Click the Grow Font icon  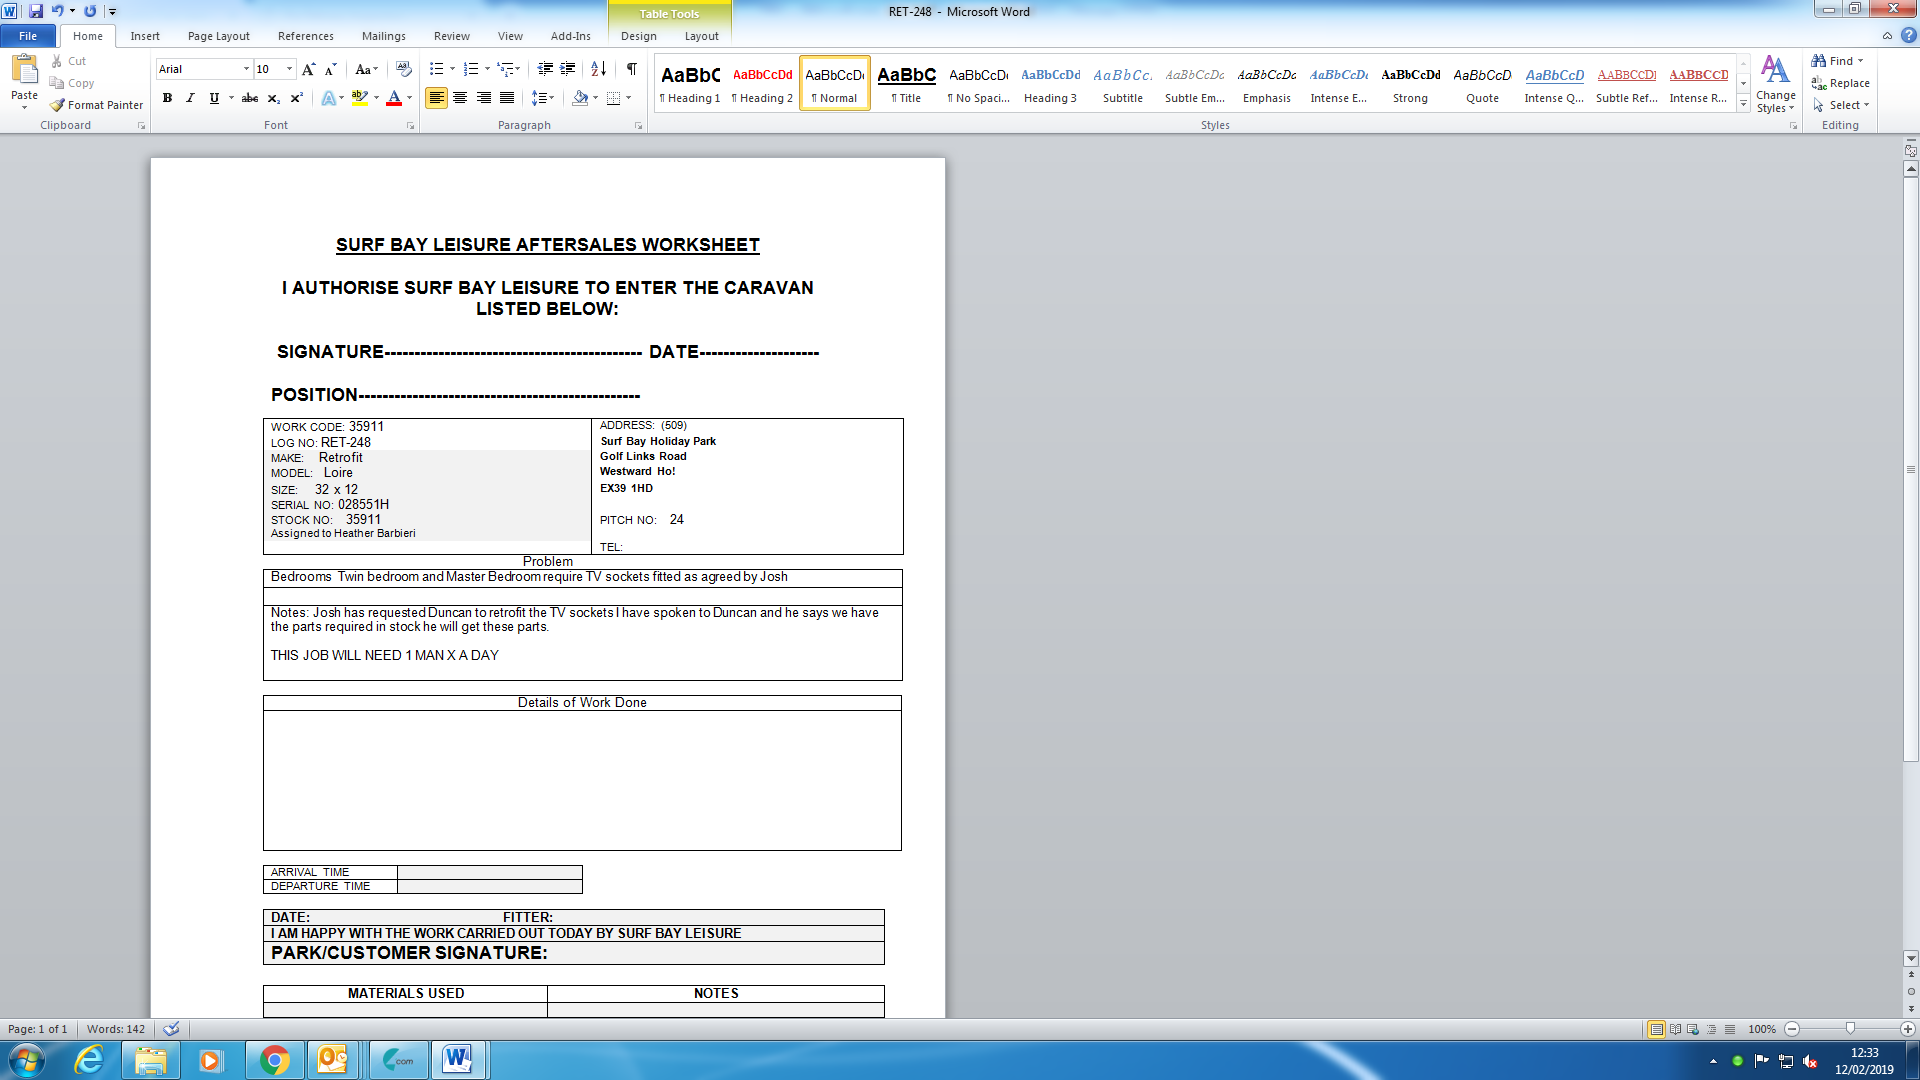coord(308,69)
